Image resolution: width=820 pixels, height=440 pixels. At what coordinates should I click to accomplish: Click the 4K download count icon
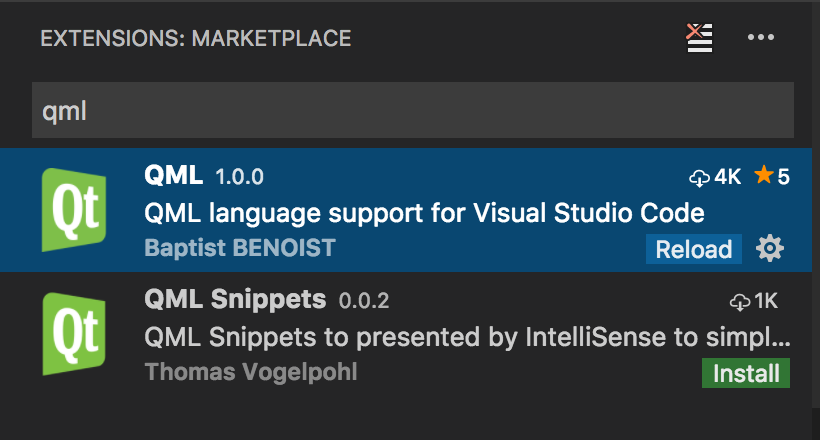(700, 177)
